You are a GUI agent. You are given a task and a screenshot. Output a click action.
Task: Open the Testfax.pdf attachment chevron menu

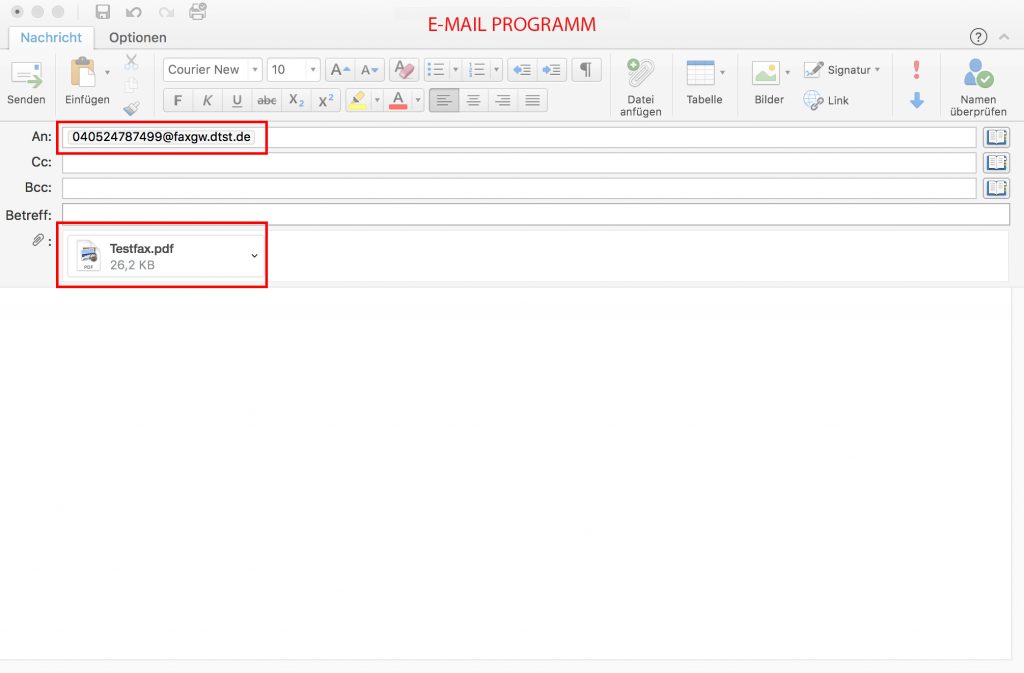[x=254, y=256]
